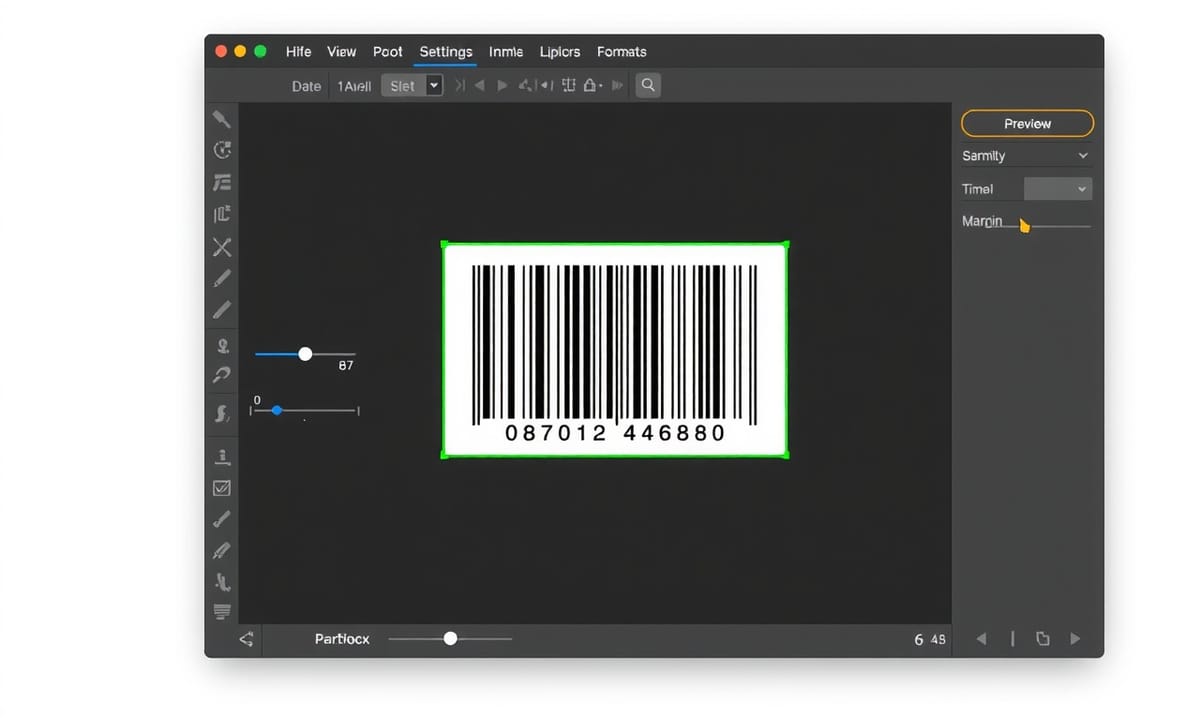The height and width of the screenshot is (720, 1200).
Task: Click the barcode image in canvas
Action: [615, 350]
